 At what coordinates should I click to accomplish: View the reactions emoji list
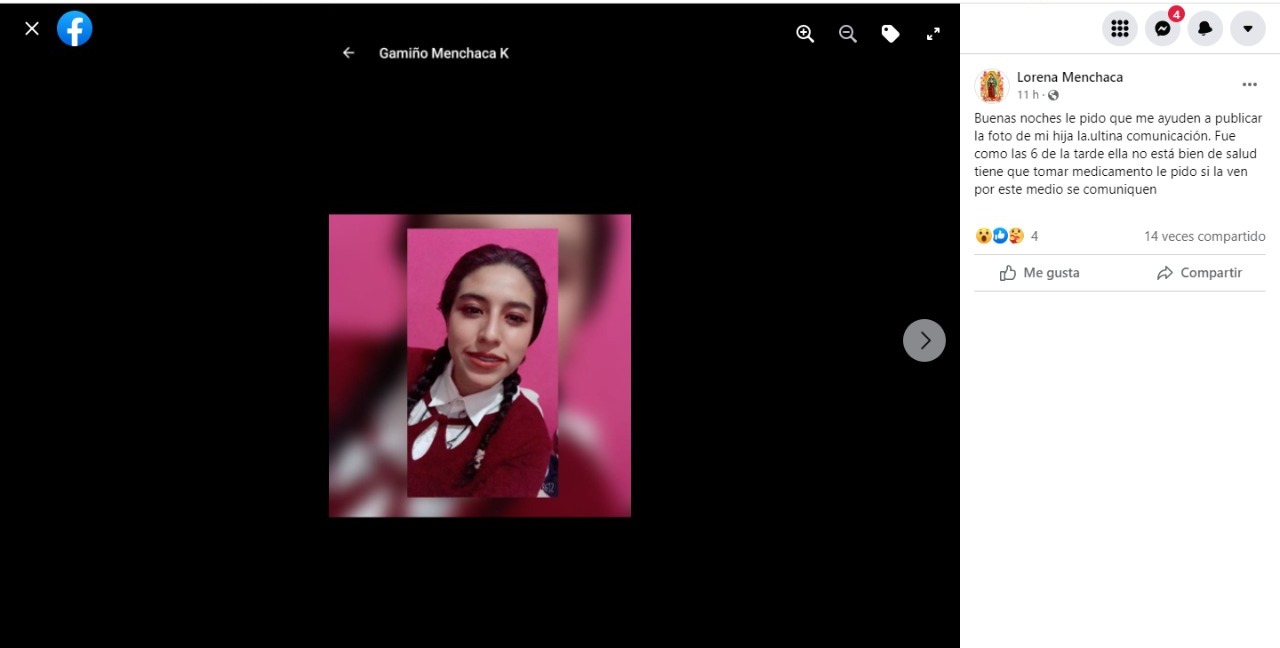pos(1000,236)
